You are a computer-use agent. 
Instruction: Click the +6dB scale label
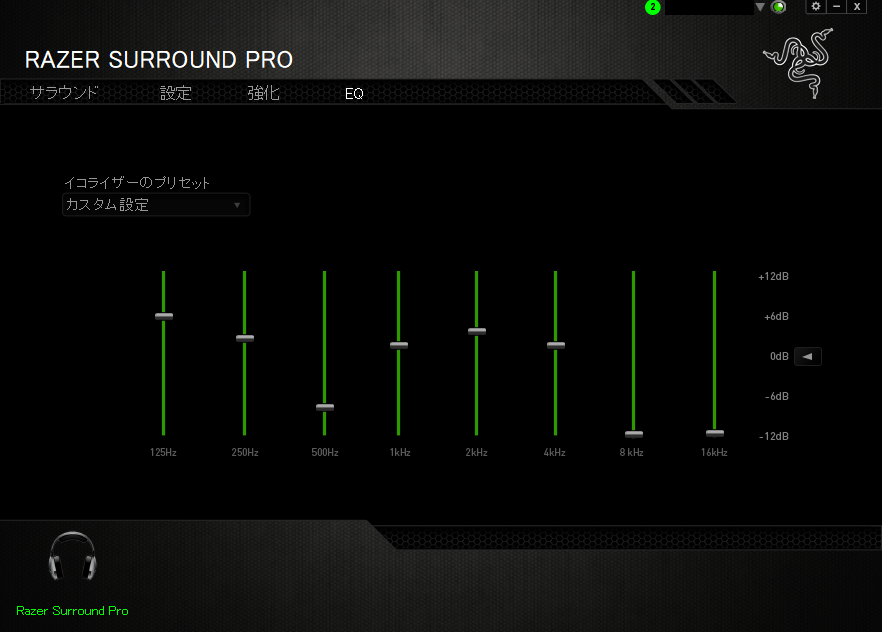coord(776,317)
